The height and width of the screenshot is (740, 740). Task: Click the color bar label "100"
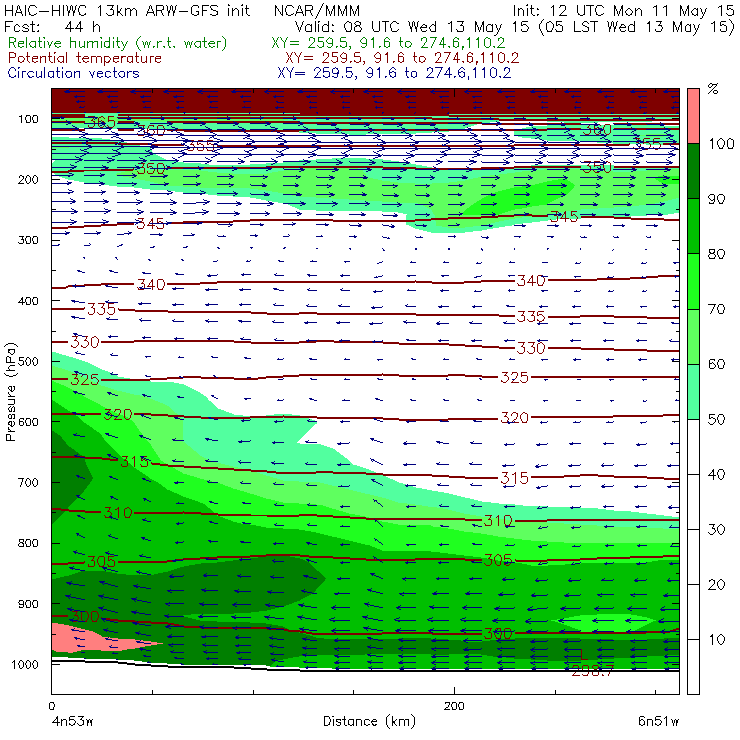[x=721, y=143]
